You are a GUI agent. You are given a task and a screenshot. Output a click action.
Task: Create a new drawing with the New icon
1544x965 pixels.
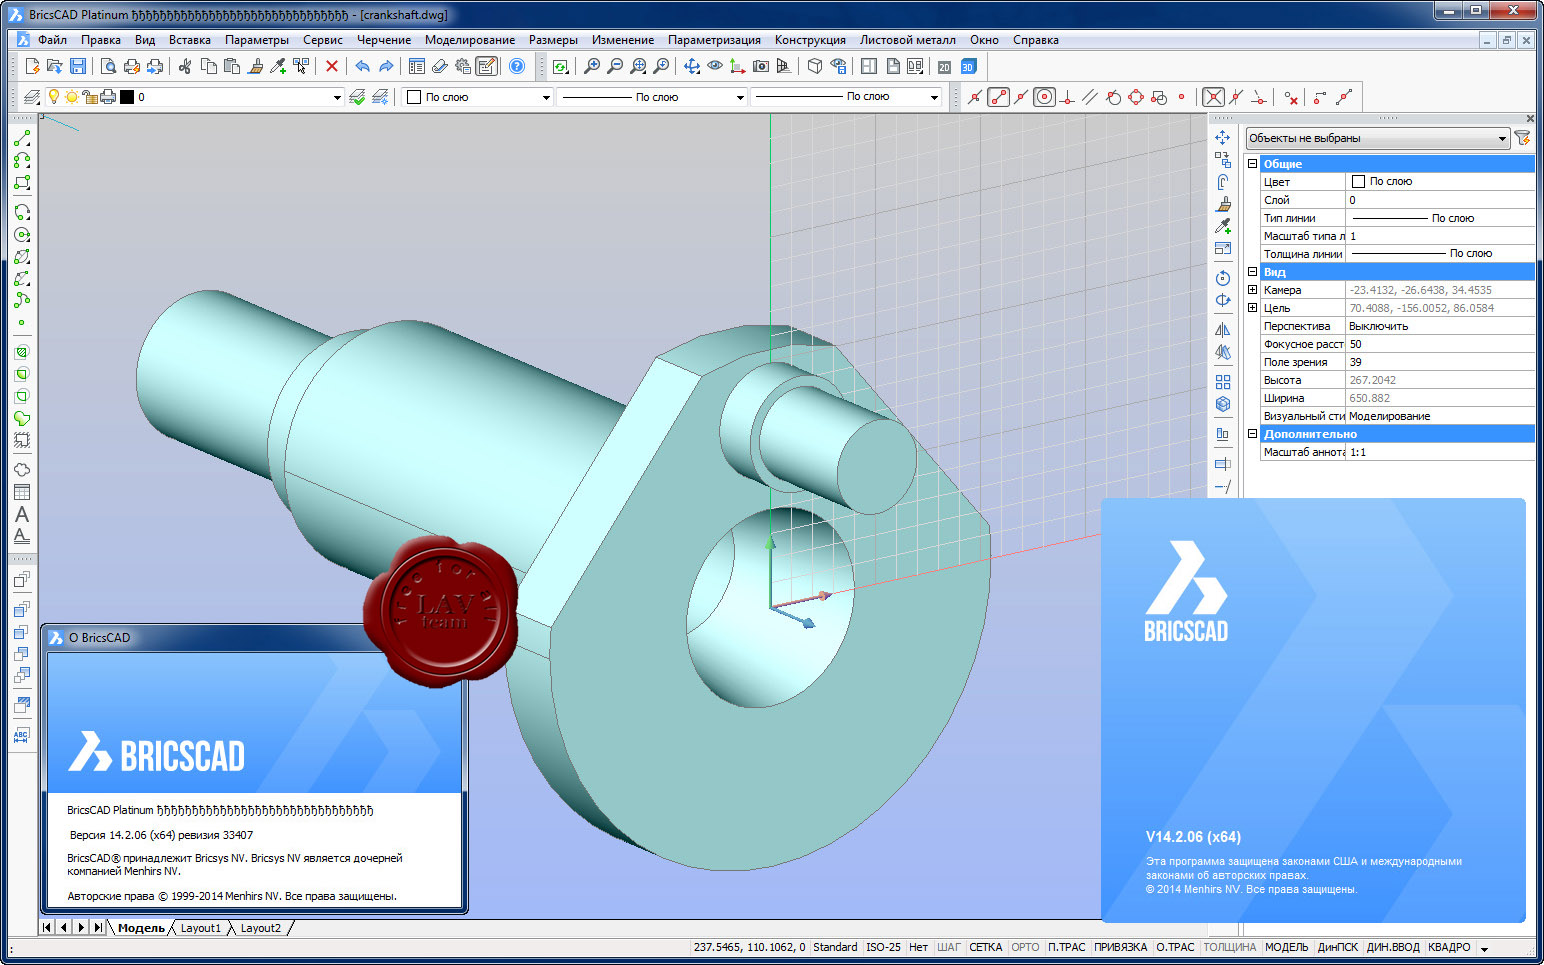[32, 66]
